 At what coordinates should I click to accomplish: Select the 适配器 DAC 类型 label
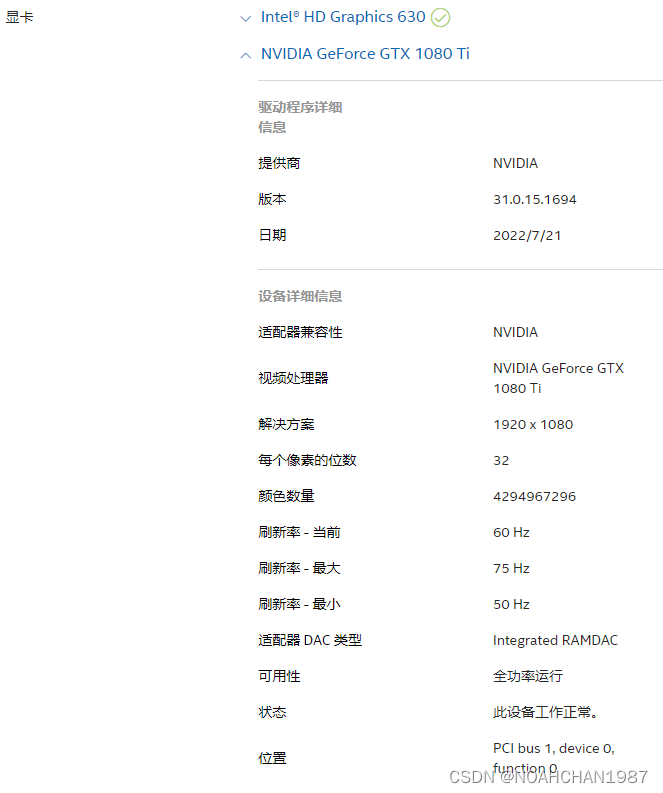point(310,640)
